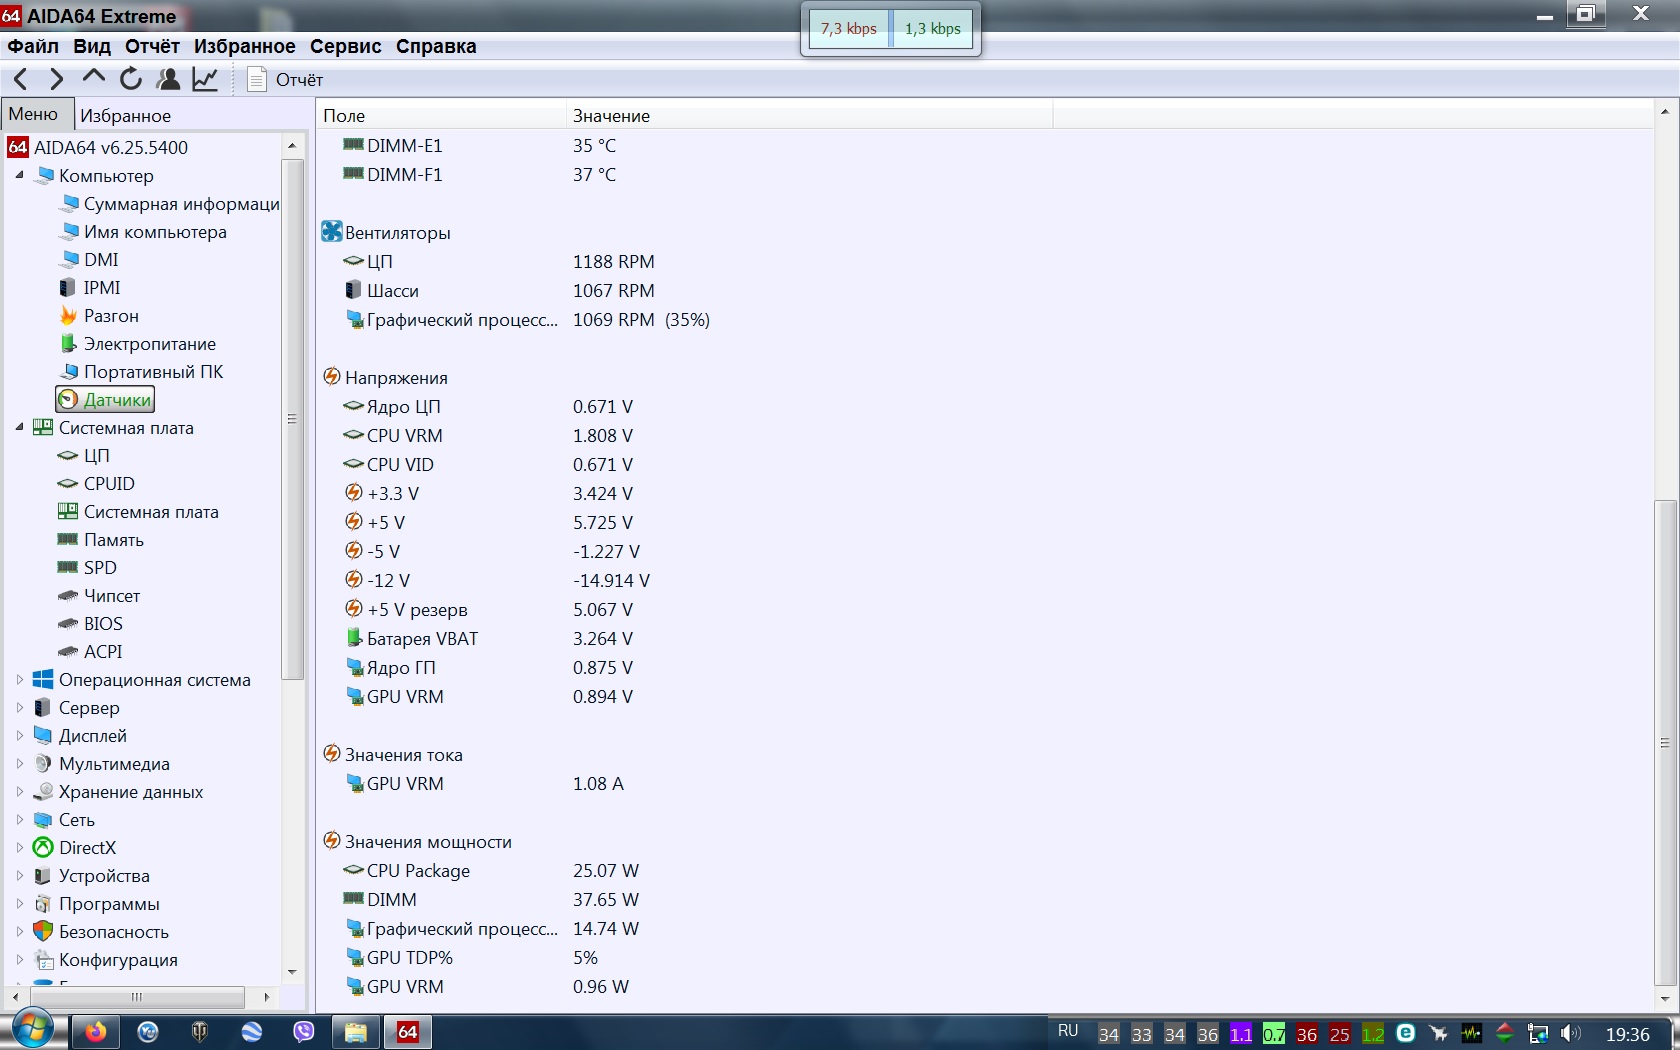1680x1050 pixels.
Task: Select Портативный ПК in the tree
Action: [x=141, y=371]
